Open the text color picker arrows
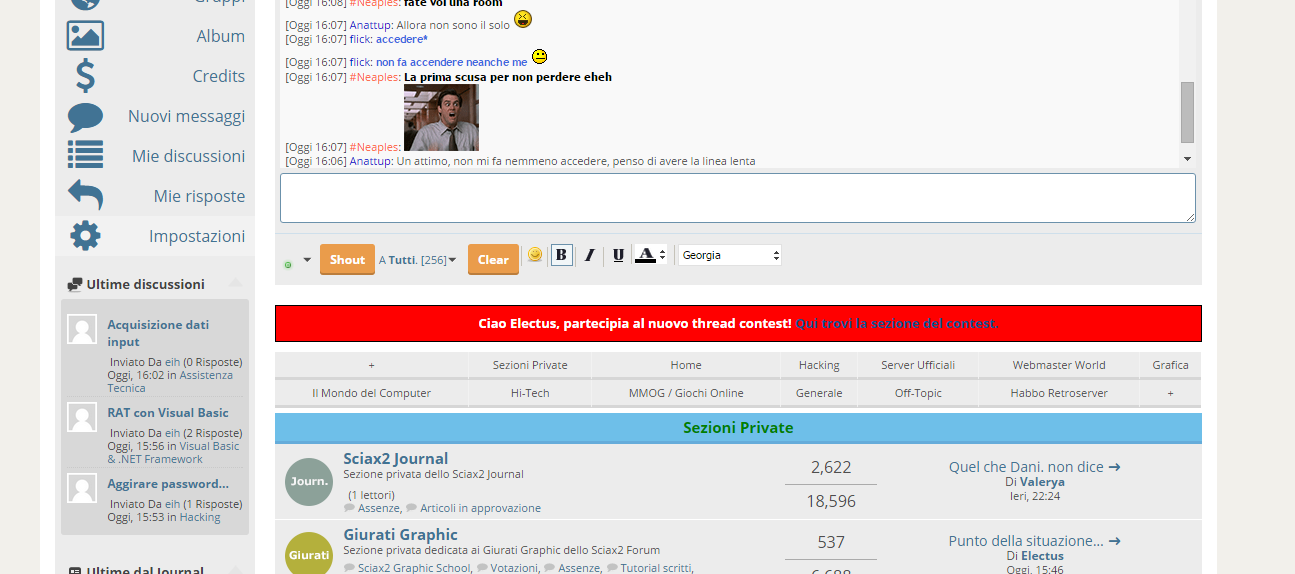Screen dimensions: 1295x574 pos(662,255)
